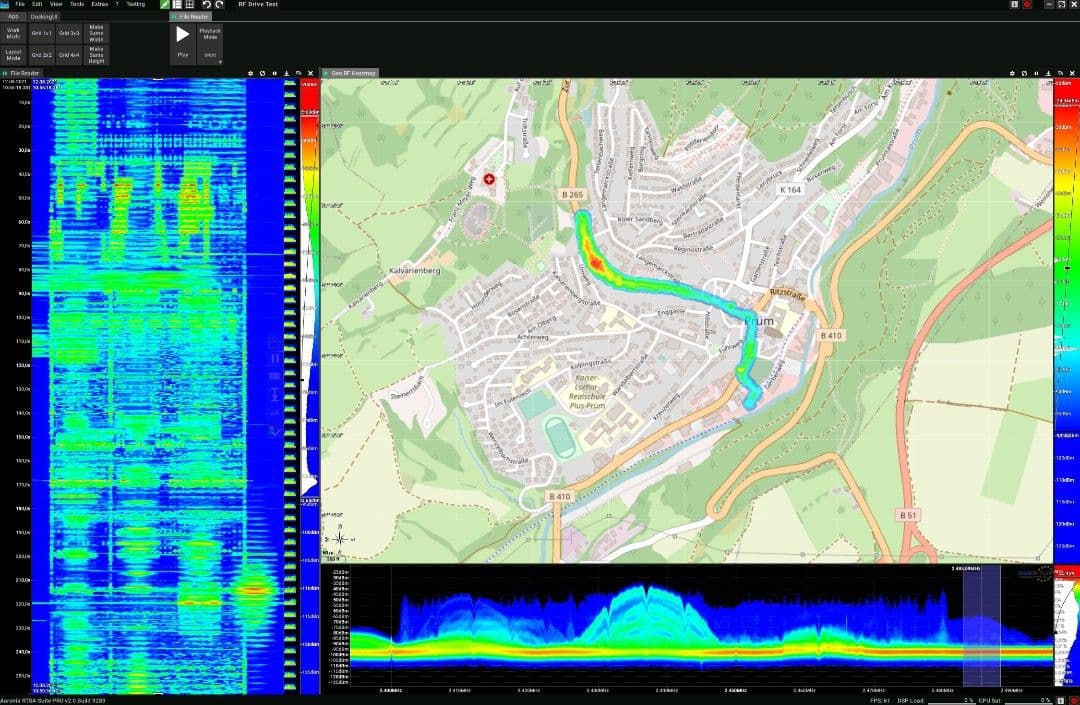Click the status bar red record icon
Image resolution: width=1080 pixels, height=705 pixels.
[x=1072, y=700]
